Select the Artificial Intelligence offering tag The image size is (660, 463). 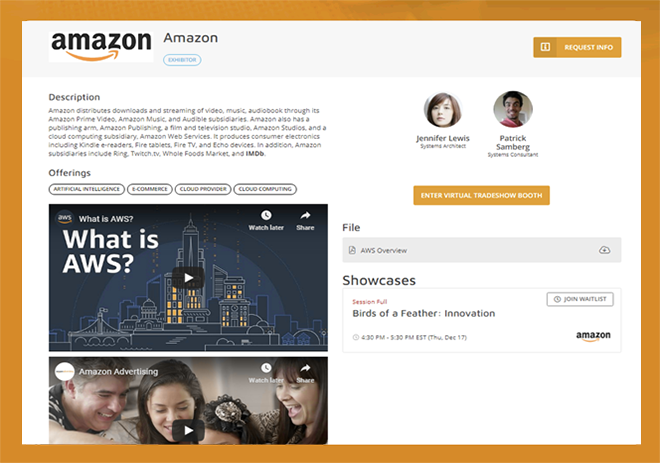87,189
